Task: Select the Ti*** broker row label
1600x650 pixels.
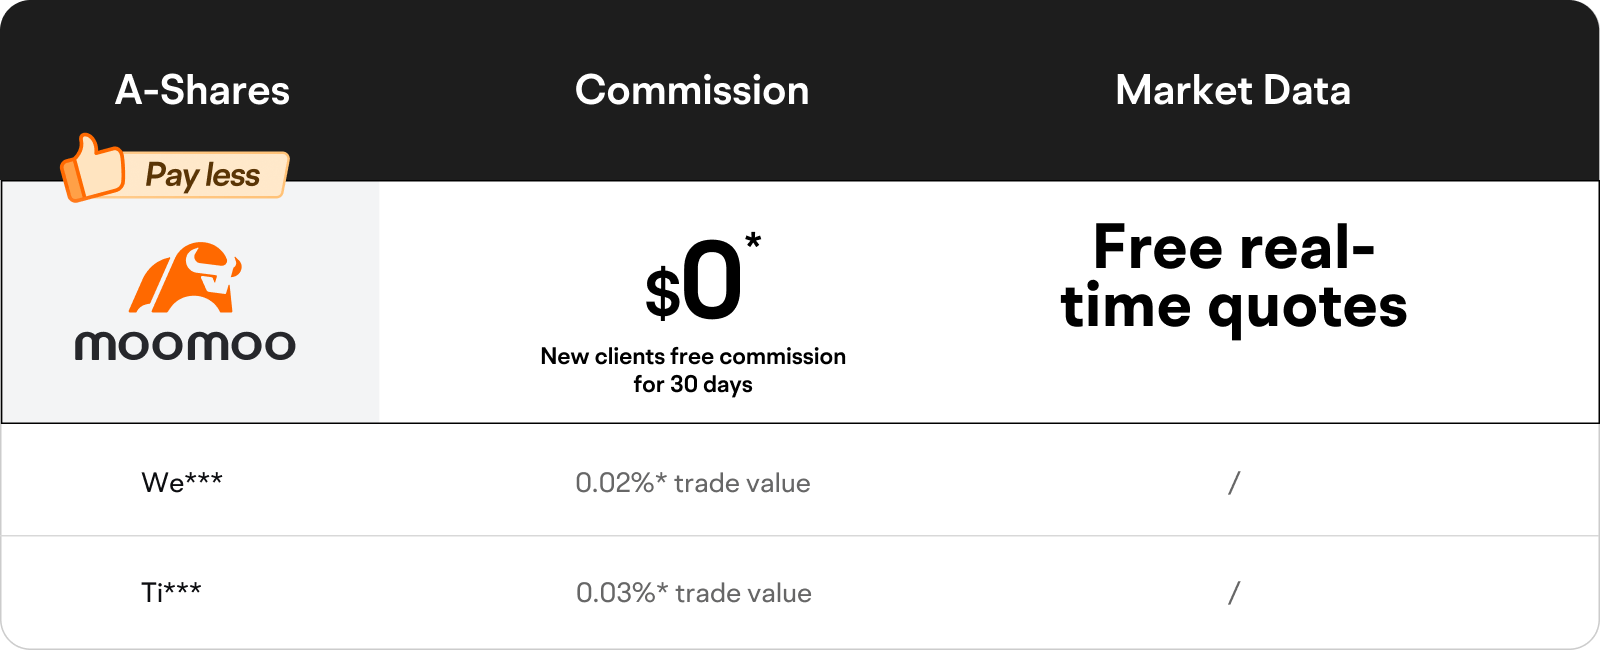Action: coord(171,593)
